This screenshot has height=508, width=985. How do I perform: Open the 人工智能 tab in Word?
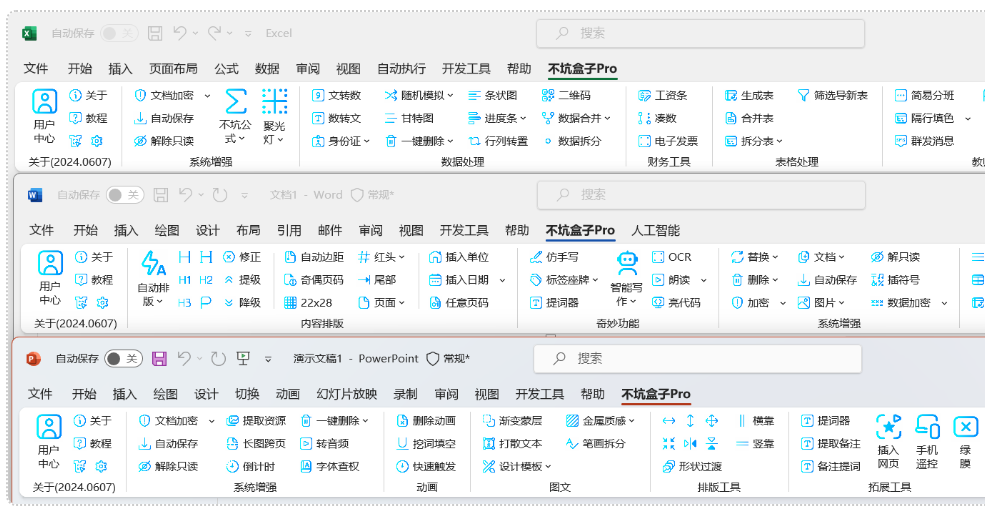tap(655, 230)
